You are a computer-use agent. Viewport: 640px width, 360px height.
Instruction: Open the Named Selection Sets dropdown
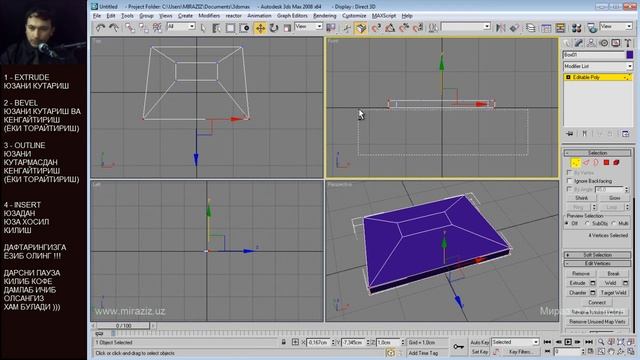466,27
